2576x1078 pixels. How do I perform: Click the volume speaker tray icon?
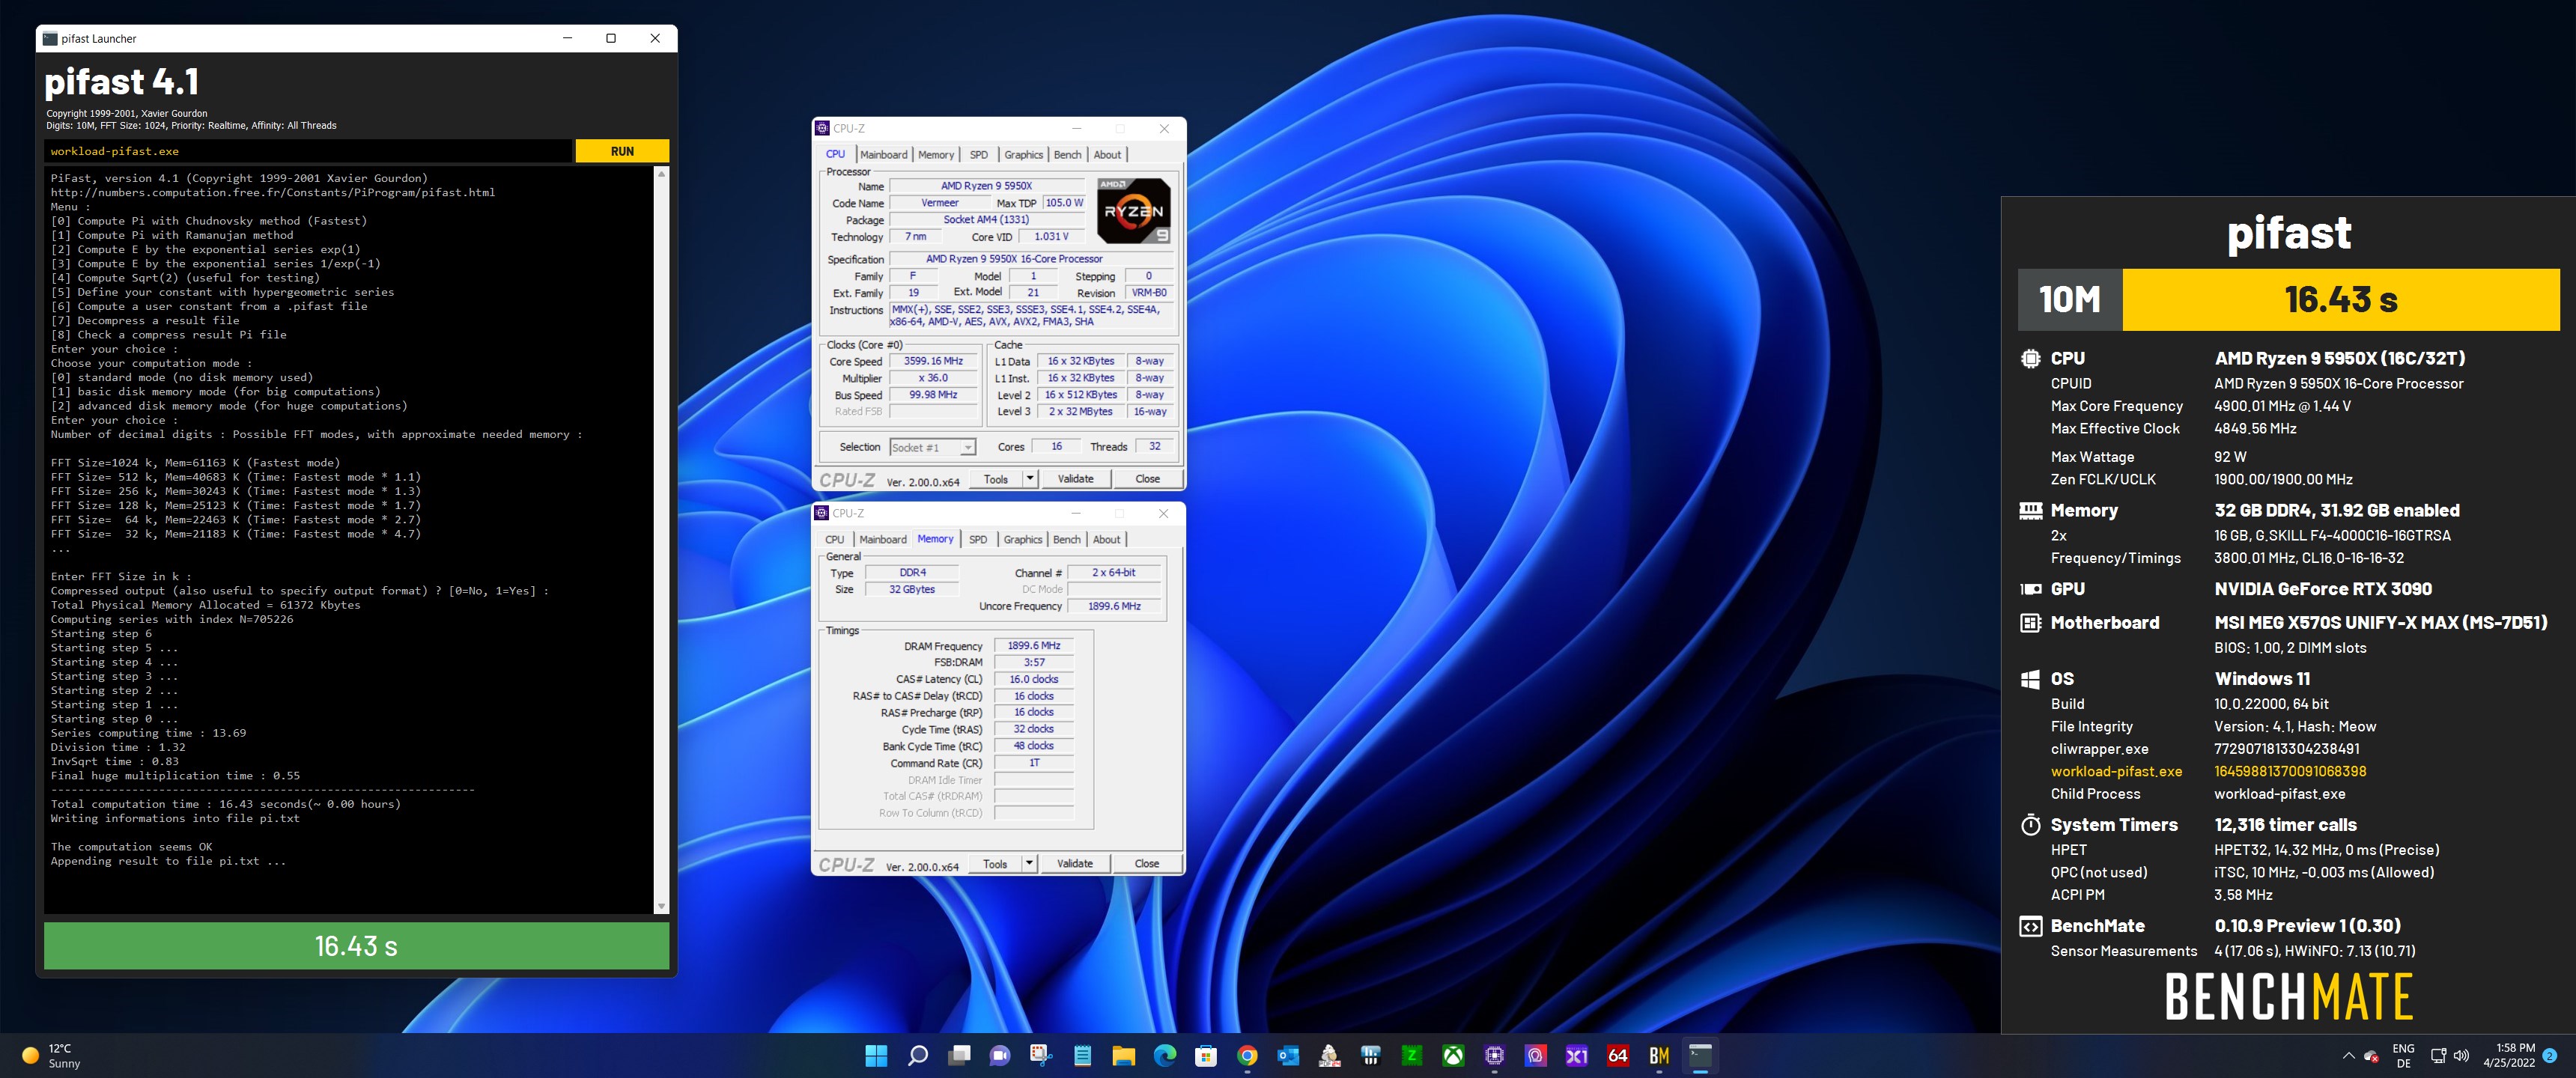tap(2461, 1055)
